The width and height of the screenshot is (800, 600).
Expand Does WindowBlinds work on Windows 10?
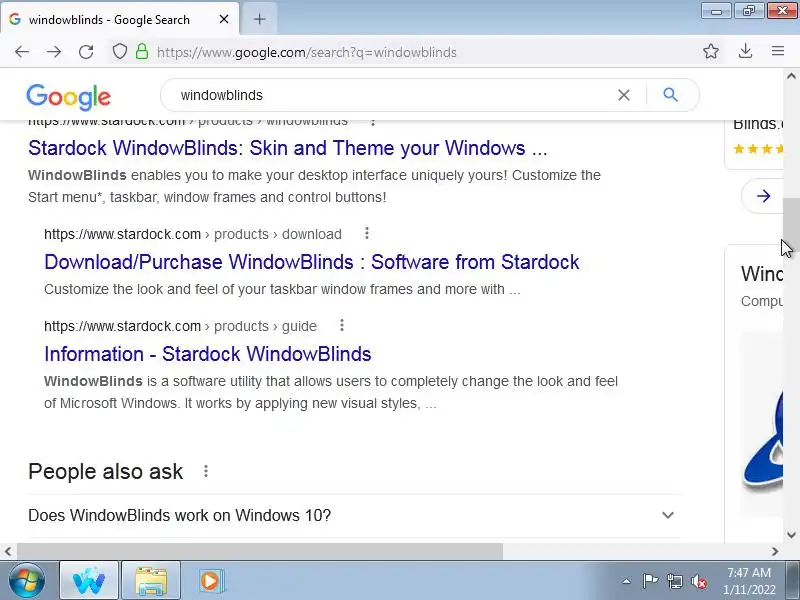354,515
